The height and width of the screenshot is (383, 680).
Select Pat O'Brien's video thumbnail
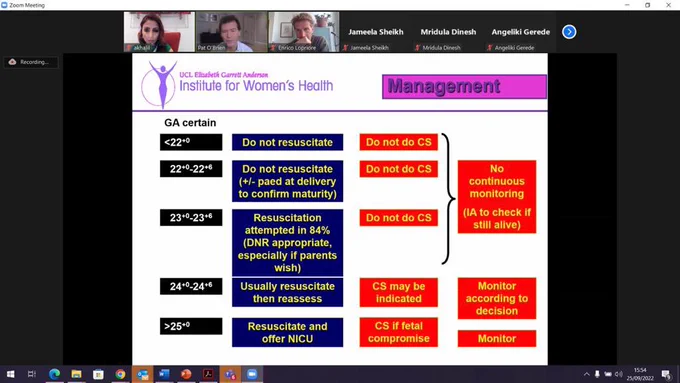click(231, 32)
